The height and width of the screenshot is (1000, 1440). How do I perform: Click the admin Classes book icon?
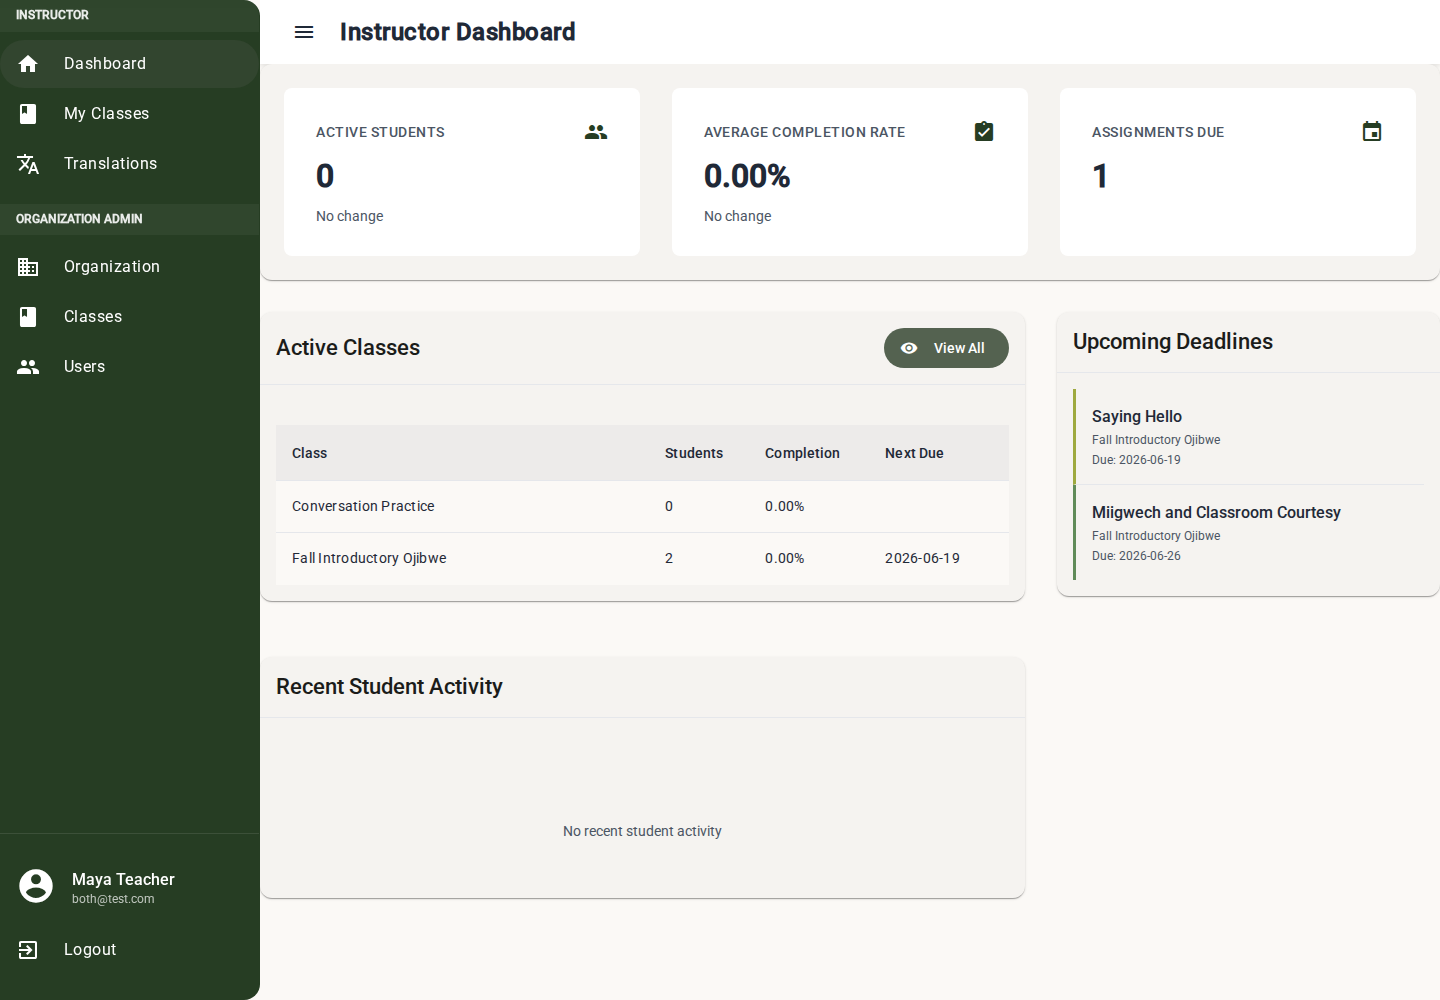pyautogui.click(x=28, y=317)
